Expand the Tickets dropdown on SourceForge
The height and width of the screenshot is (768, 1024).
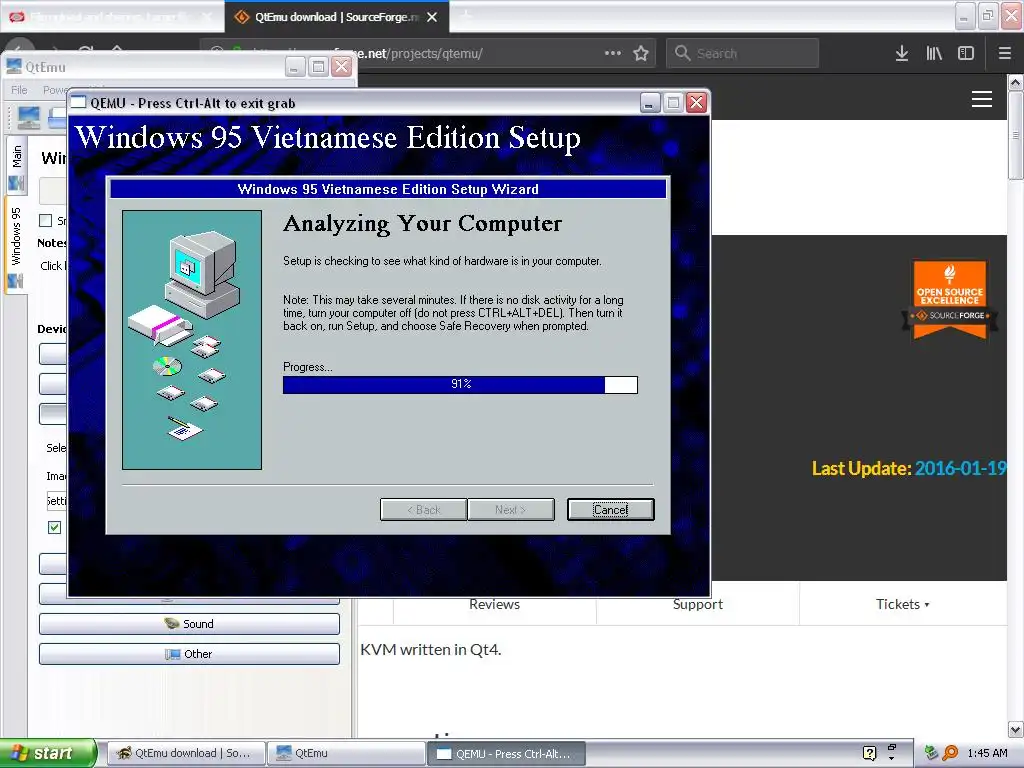[903, 604]
